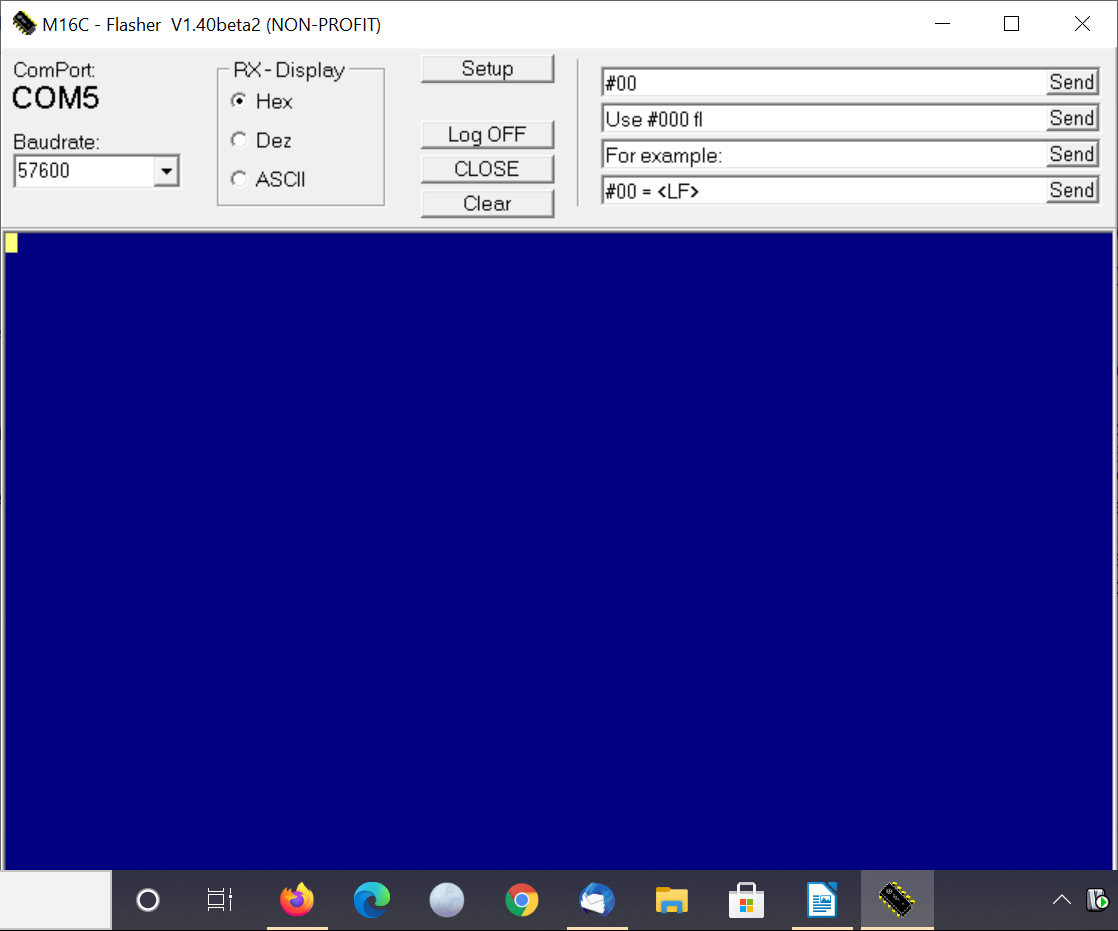
Task: Switch to LibreOffice Writer in taskbar
Action: click(x=821, y=900)
